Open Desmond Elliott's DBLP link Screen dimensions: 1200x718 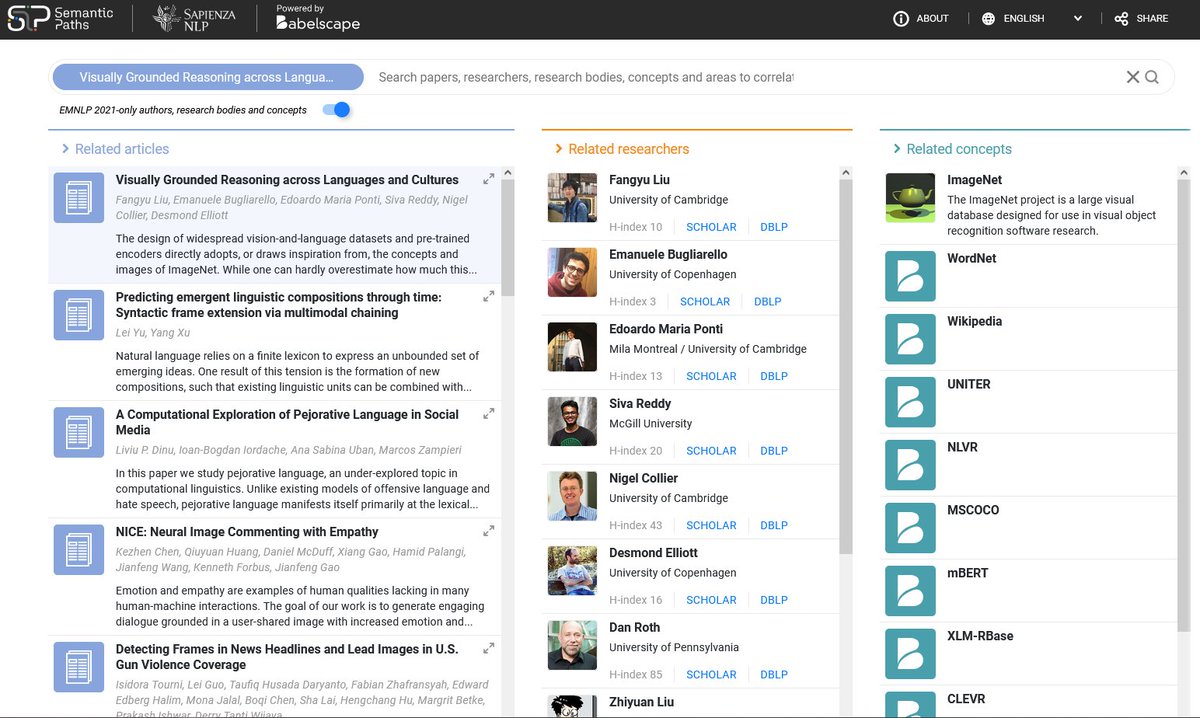point(774,600)
